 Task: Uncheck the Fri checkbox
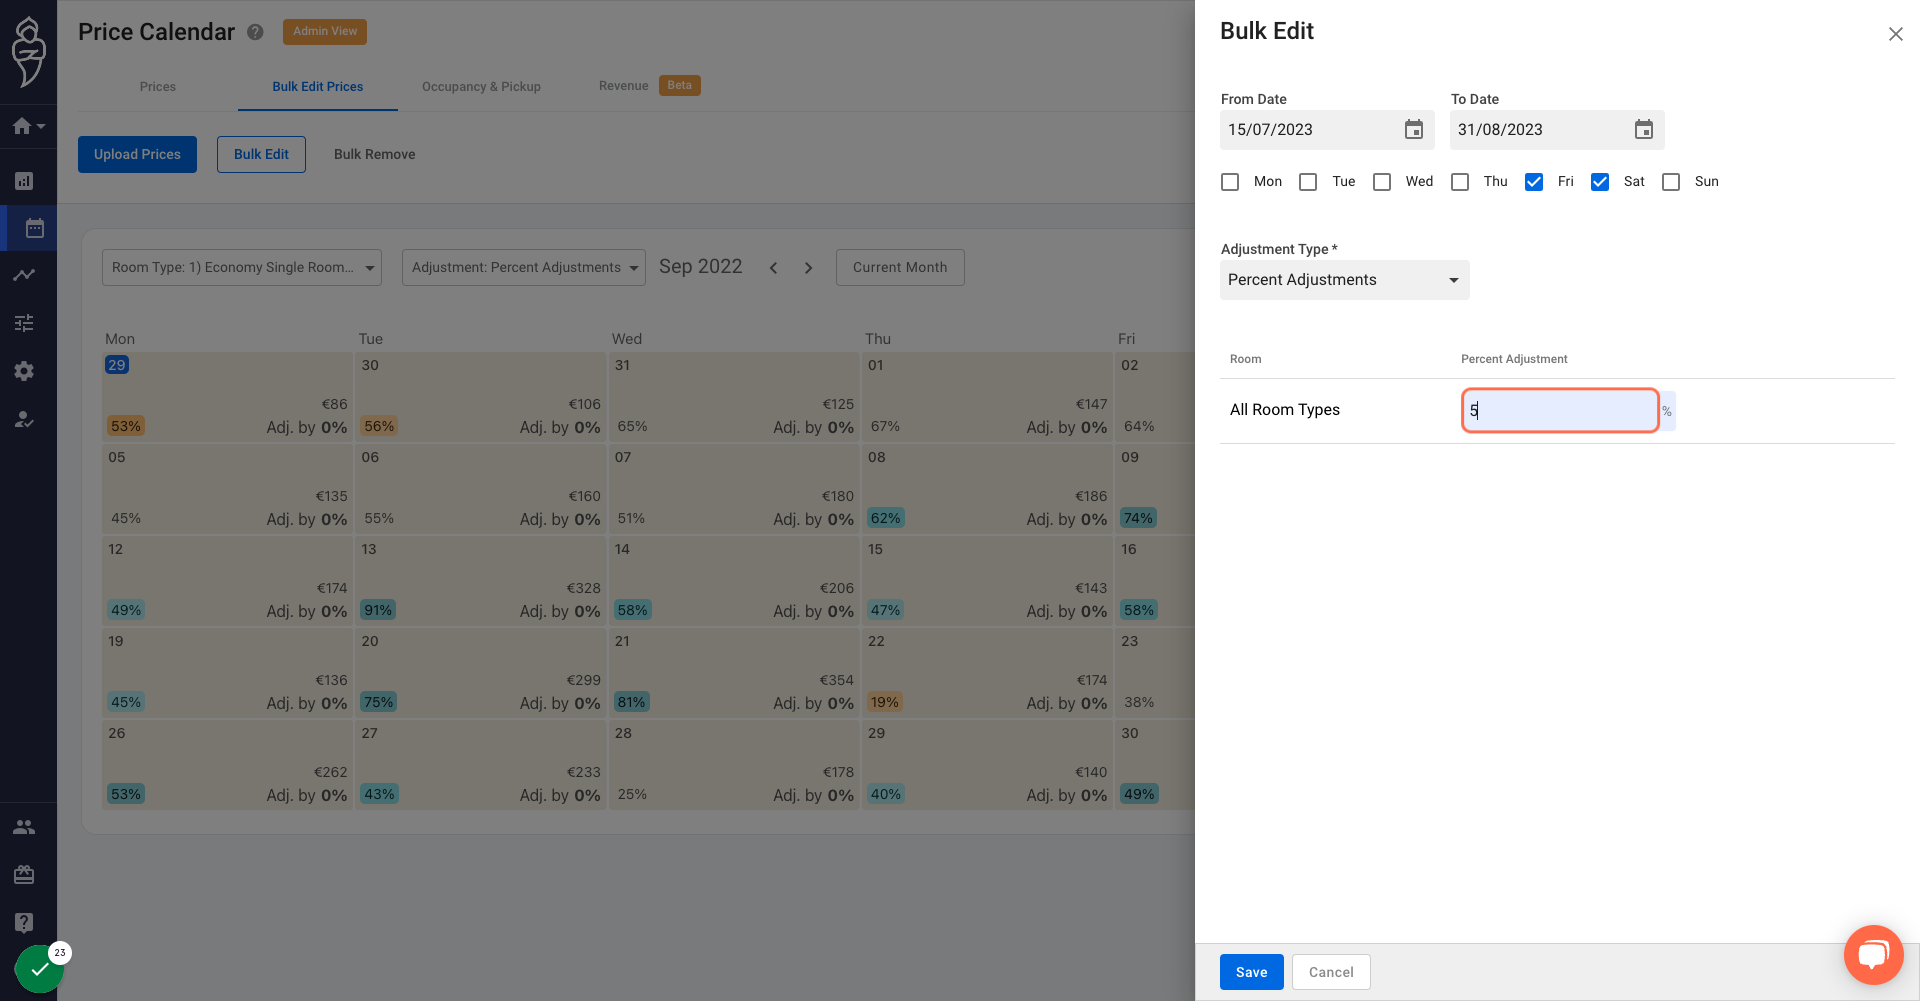(x=1534, y=182)
